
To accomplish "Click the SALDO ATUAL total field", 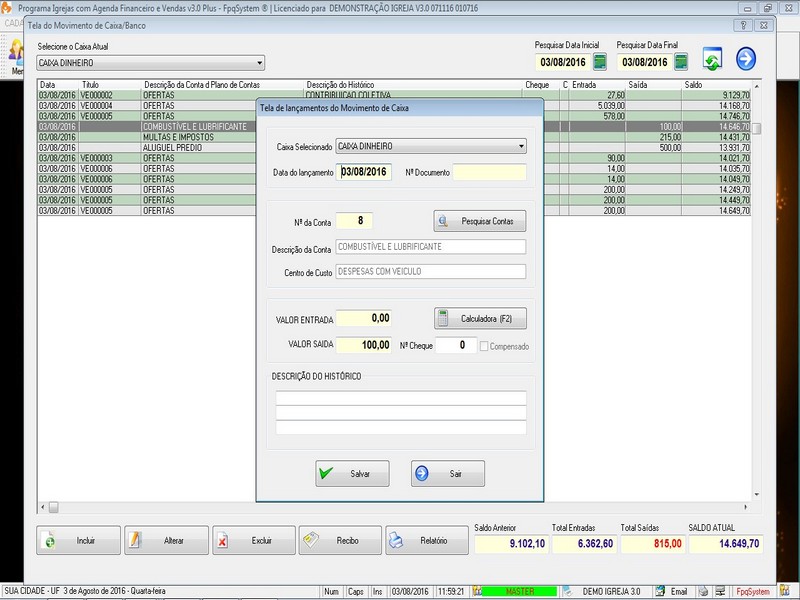I will coord(726,544).
